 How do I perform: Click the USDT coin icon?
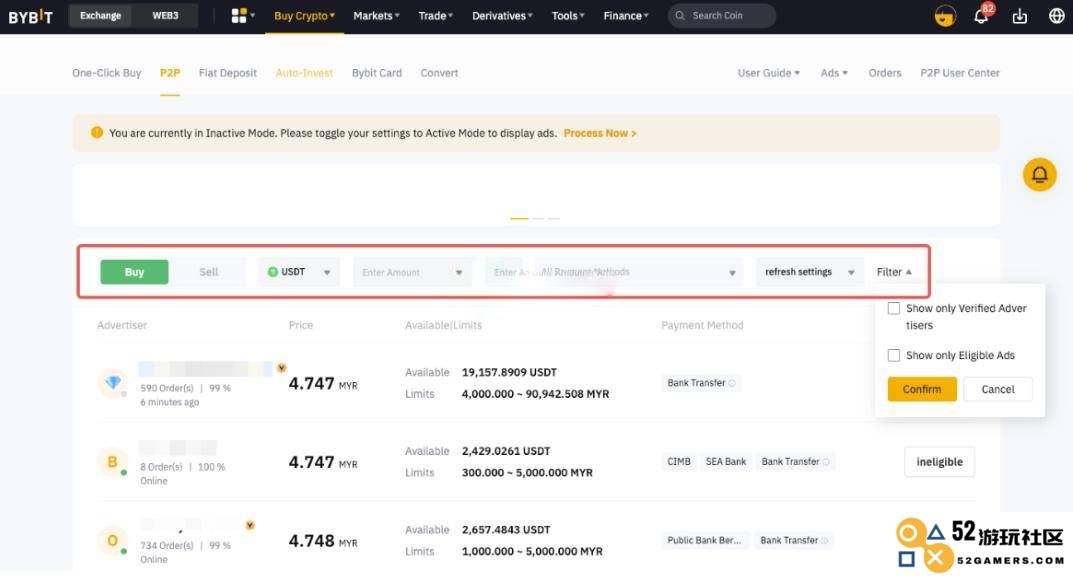point(272,272)
